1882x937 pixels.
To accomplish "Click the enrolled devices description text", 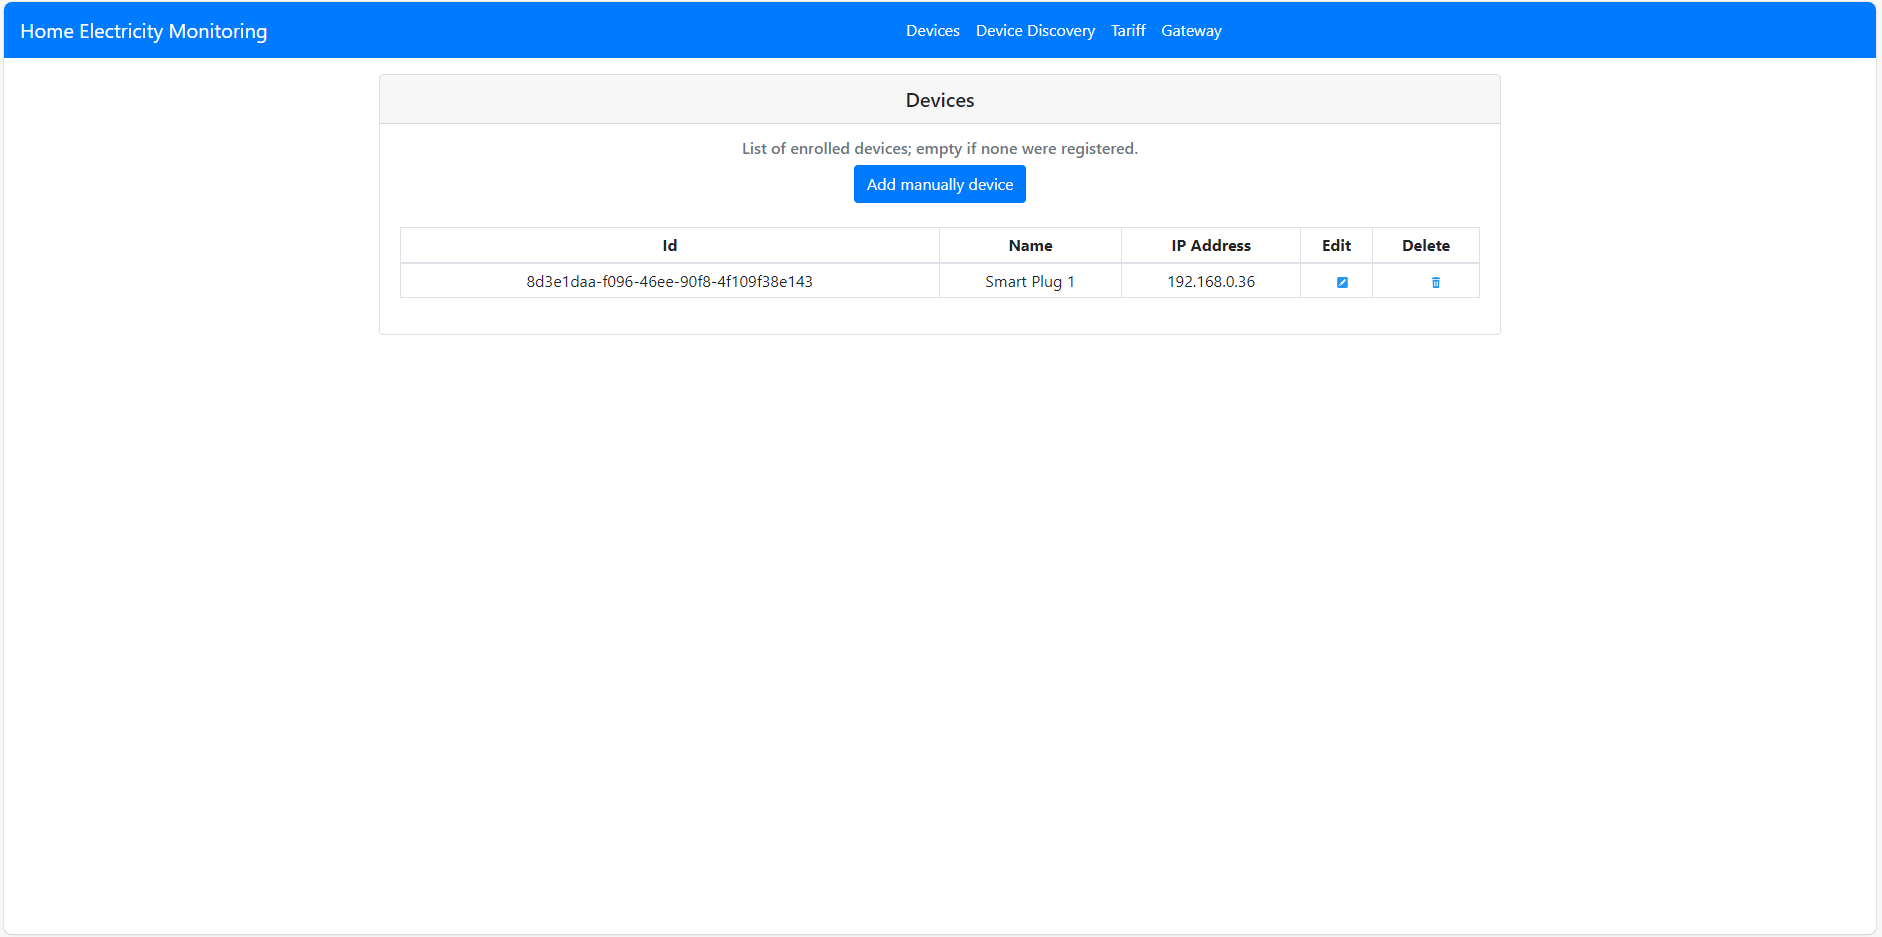I will pos(938,148).
